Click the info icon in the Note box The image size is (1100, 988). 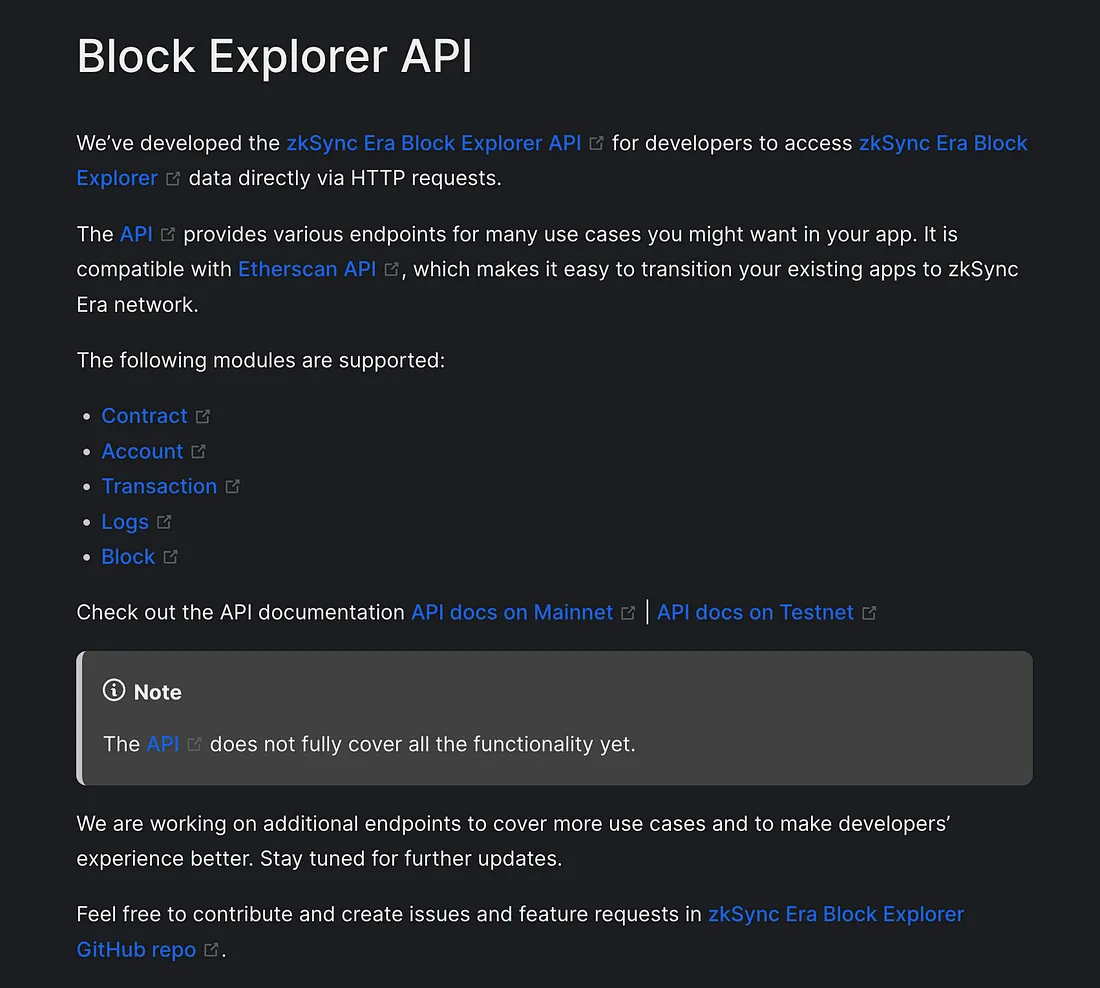pyautogui.click(x=114, y=690)
